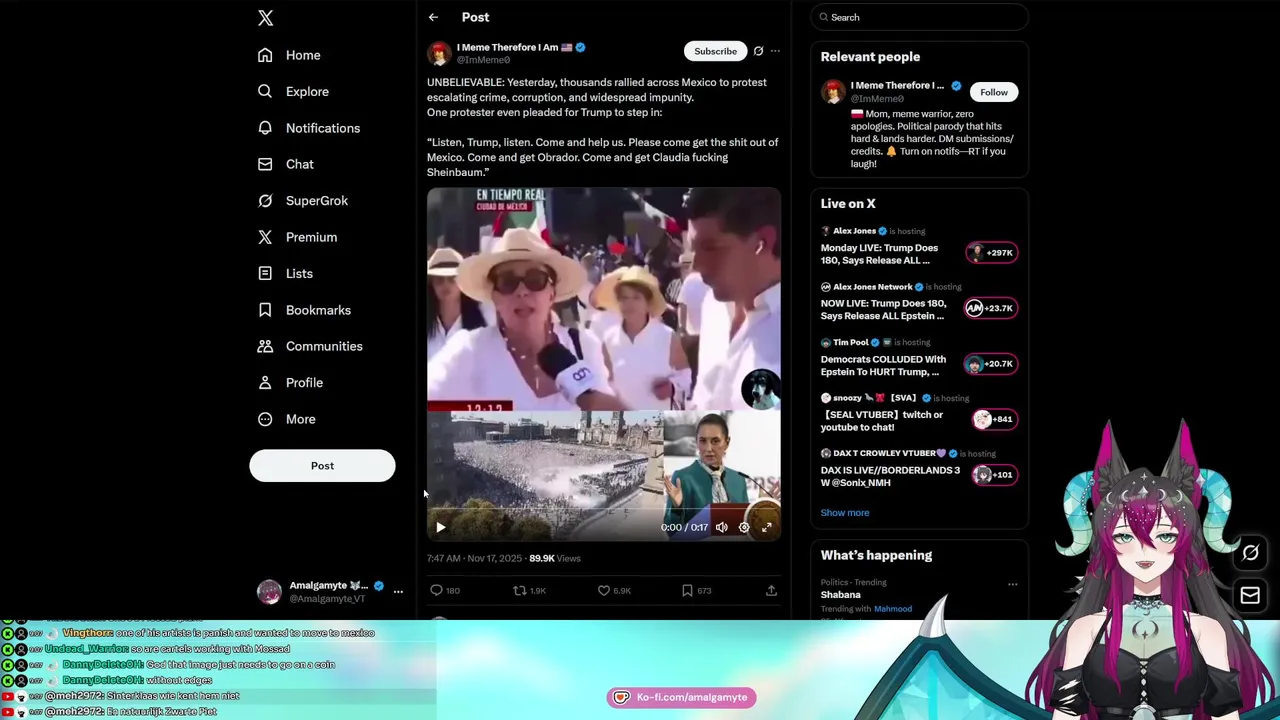Click the +297K listeners badge
This screenshot has width=1280, height=720.
tap(991, 253)
